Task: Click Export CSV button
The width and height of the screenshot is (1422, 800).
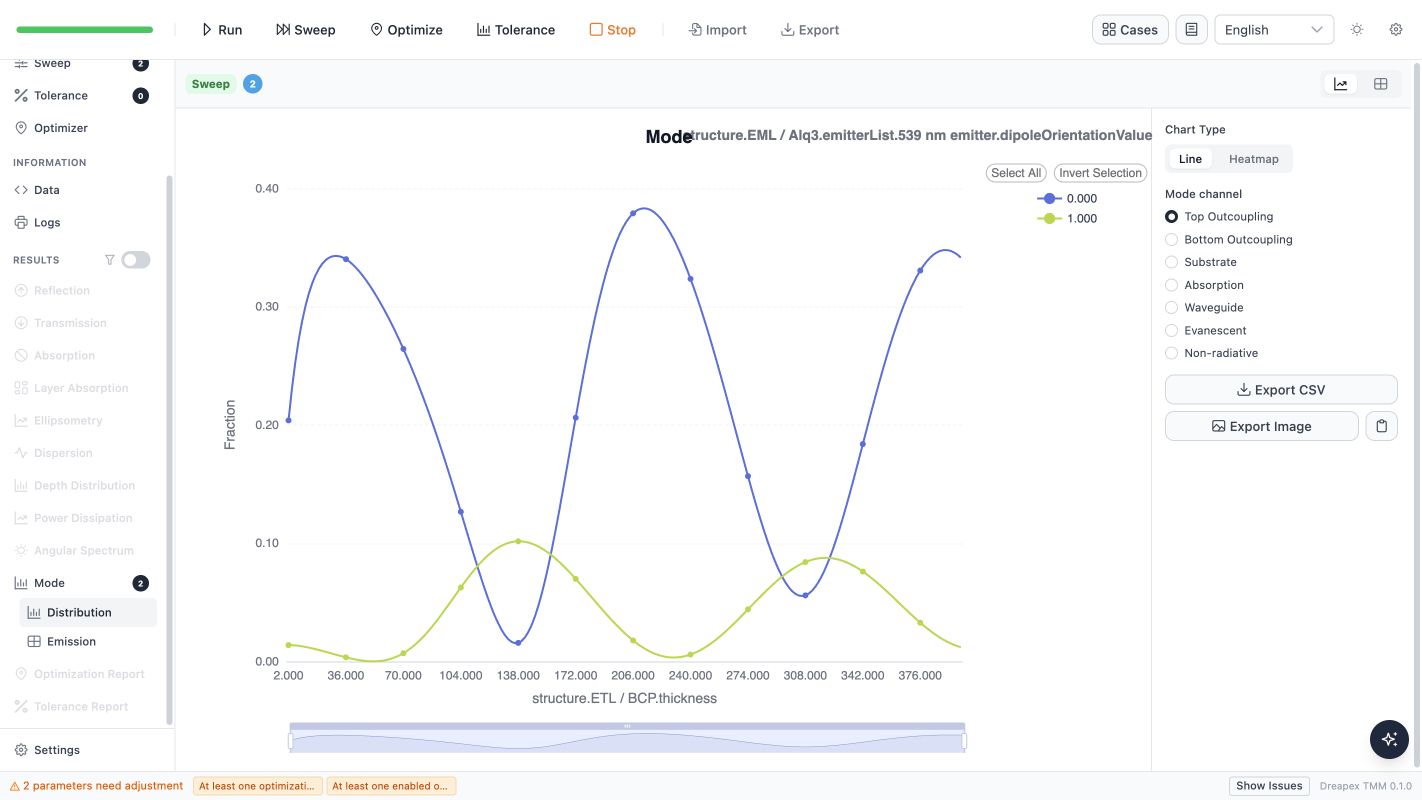Action: coord(1281,390)
